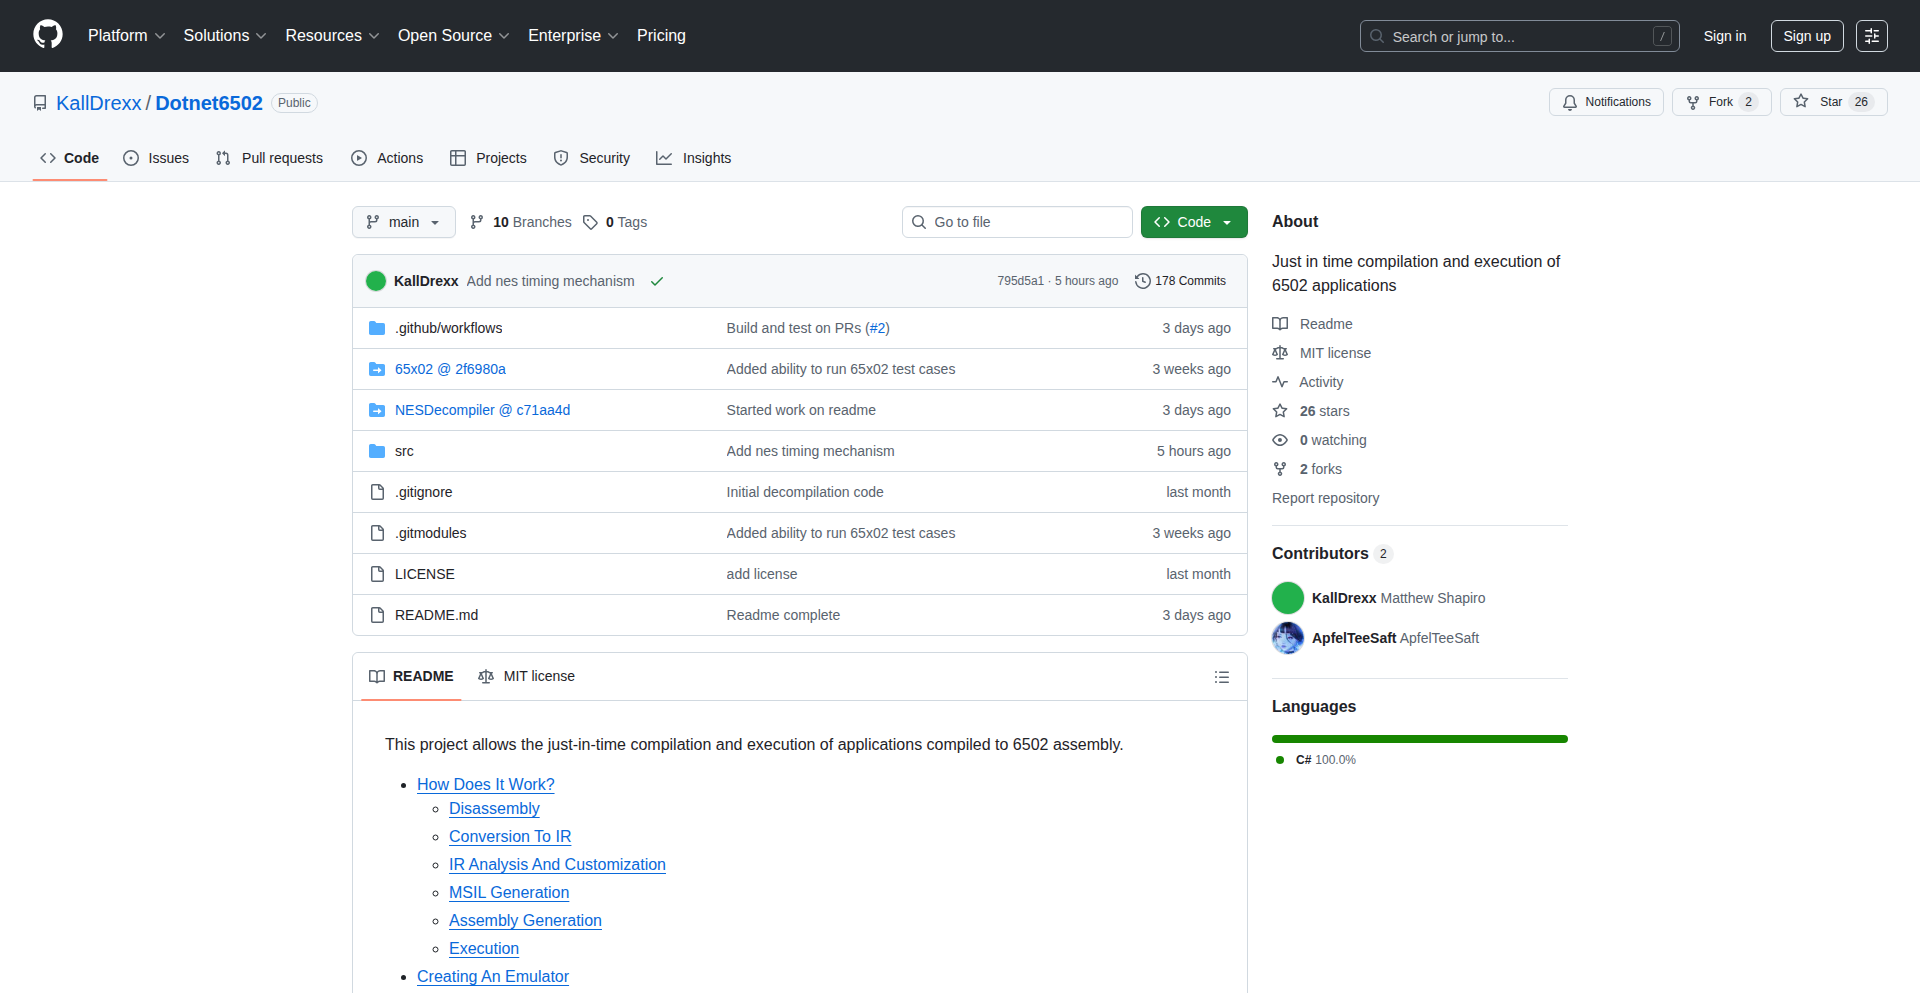
Task: Click the README outline list icon
Action: point(1221,677)
